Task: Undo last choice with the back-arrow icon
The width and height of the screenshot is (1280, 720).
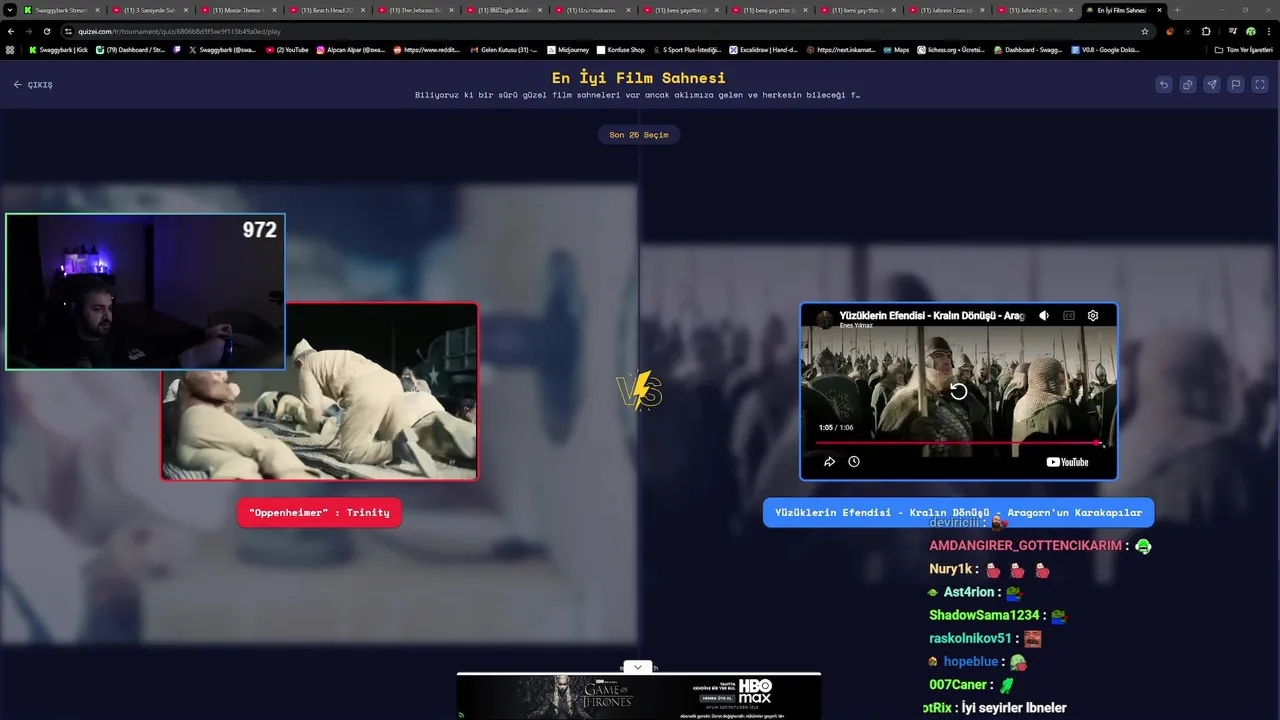Action: point(1163,85)
